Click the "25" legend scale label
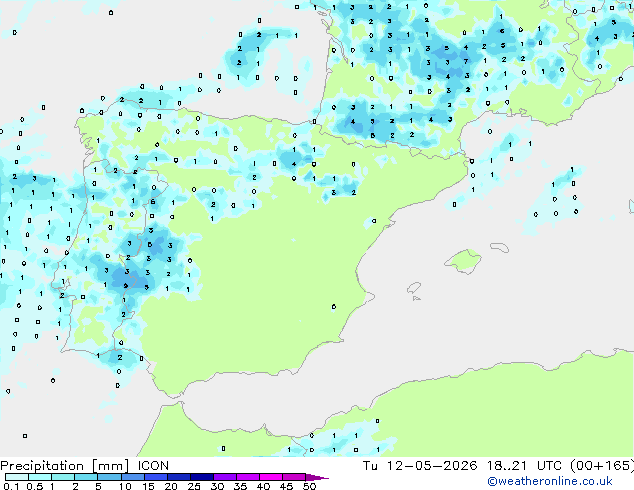Image resolution: width=634 pixels, height=490 pixels. 194,486
